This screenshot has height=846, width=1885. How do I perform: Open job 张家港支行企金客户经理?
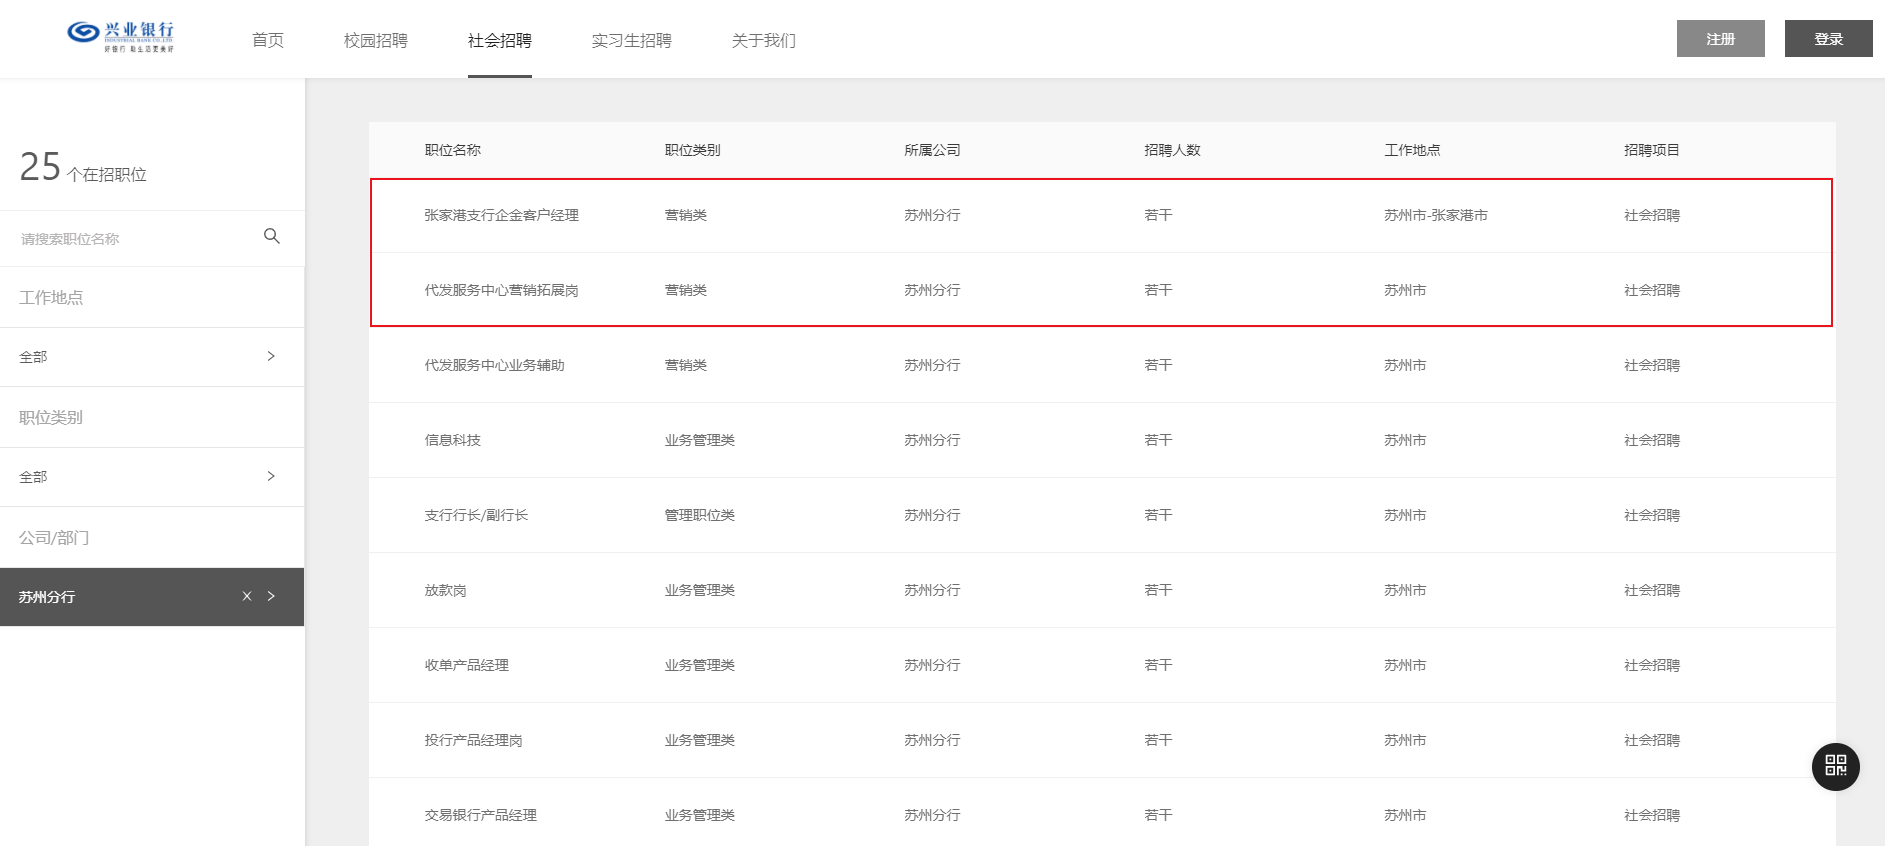(501, 215)
